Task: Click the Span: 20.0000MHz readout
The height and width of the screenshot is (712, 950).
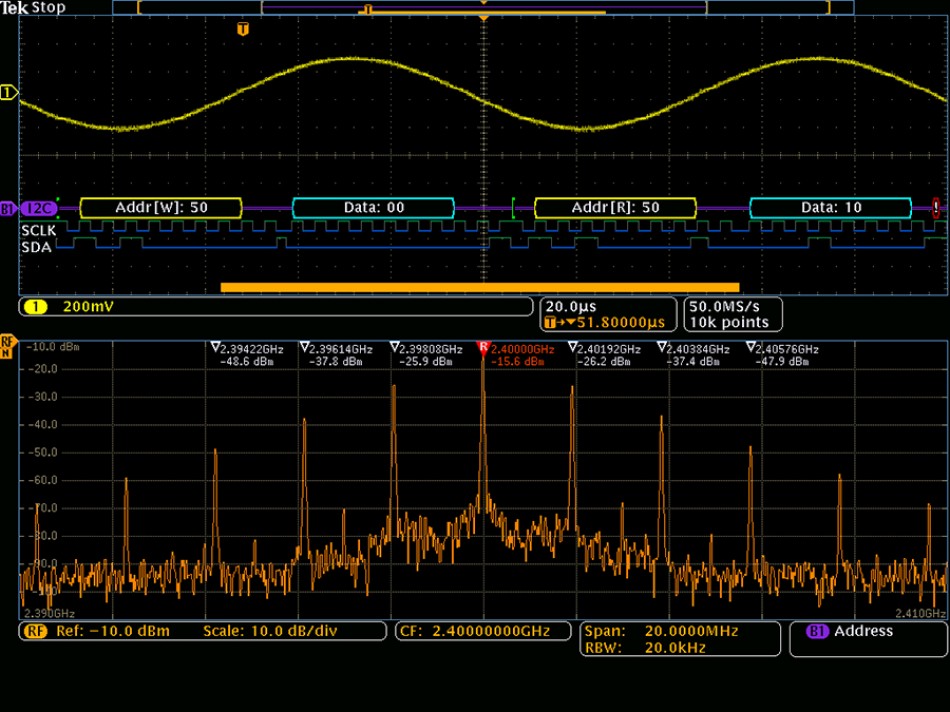Action: coord(661,631)
